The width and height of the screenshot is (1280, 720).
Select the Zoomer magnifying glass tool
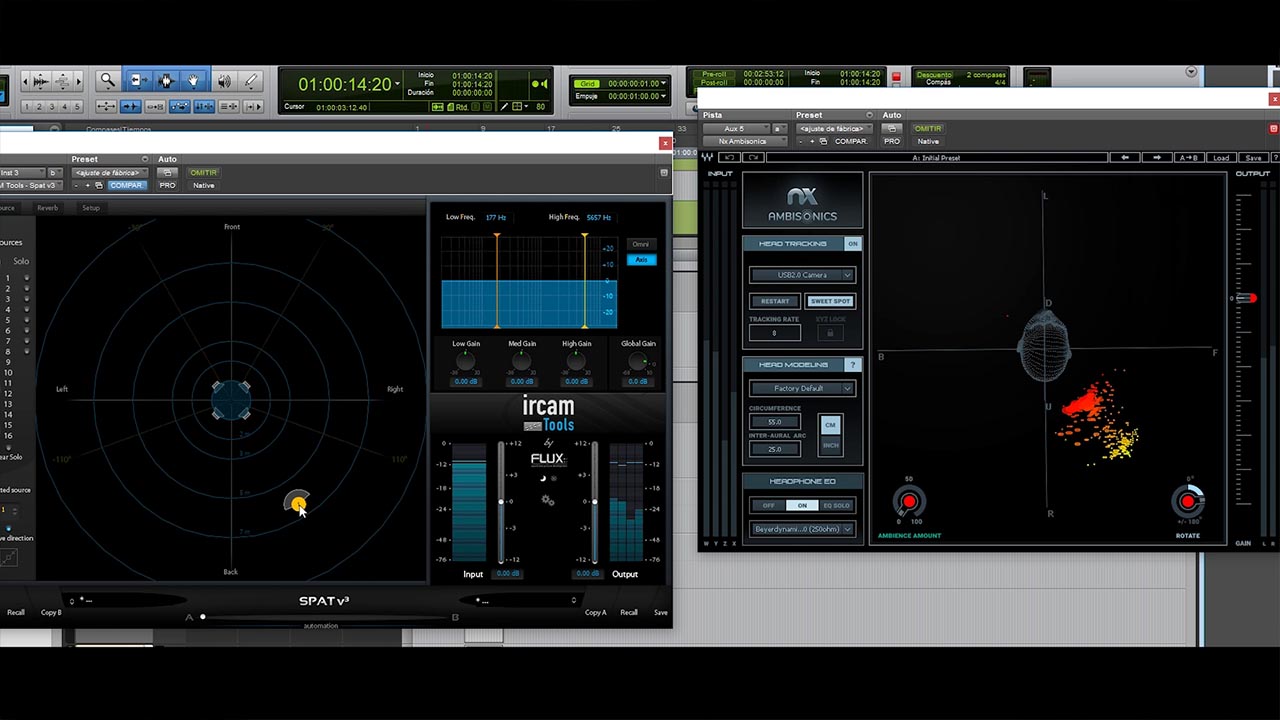[108, 81]
